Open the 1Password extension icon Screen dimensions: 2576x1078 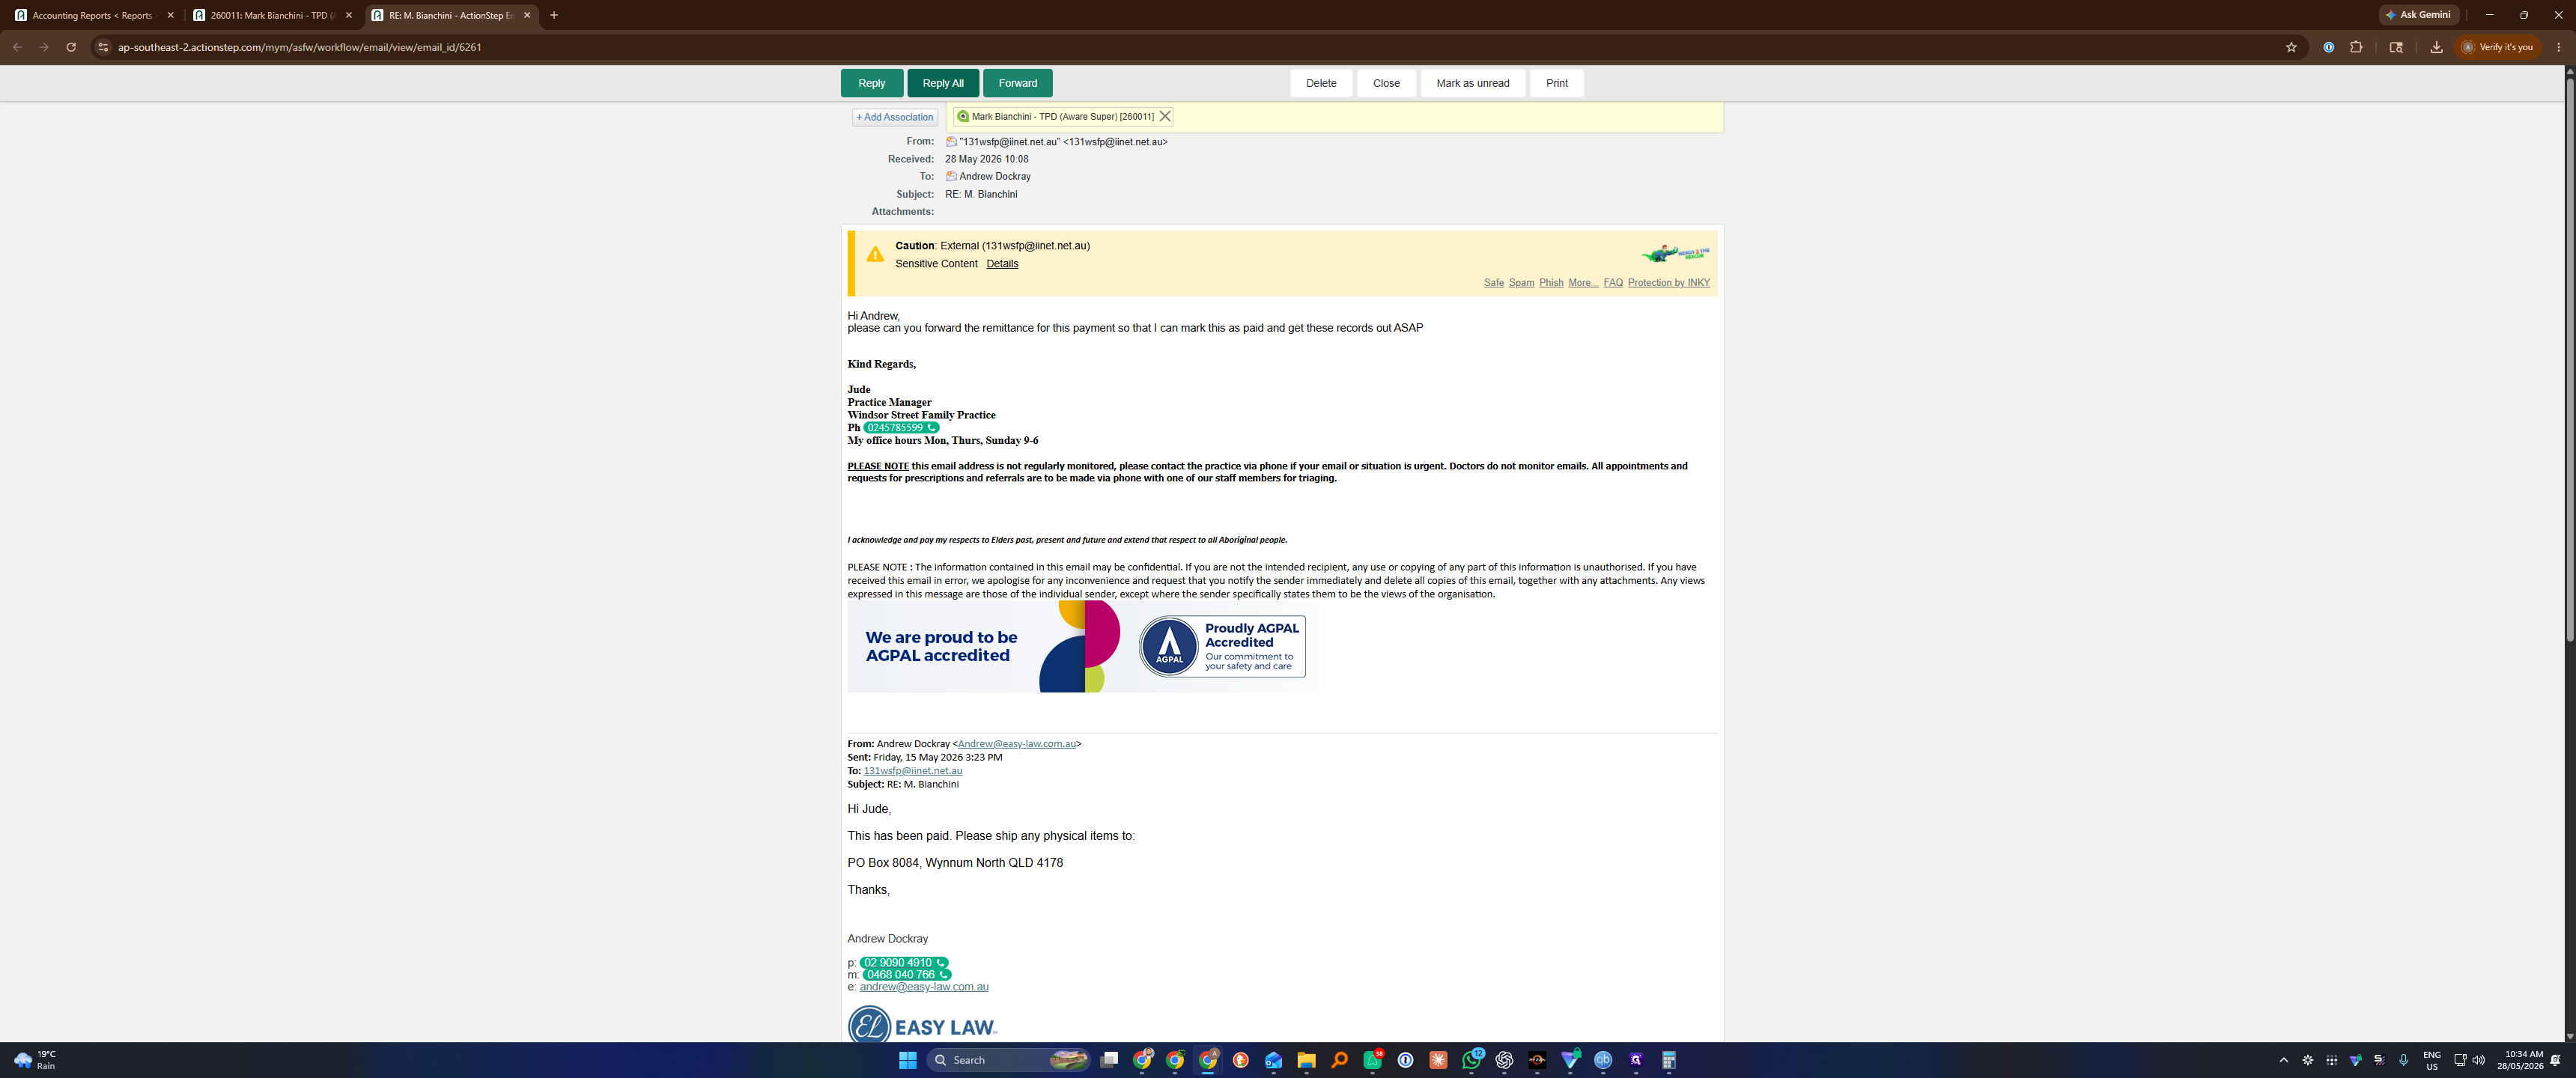point(2328,47)
